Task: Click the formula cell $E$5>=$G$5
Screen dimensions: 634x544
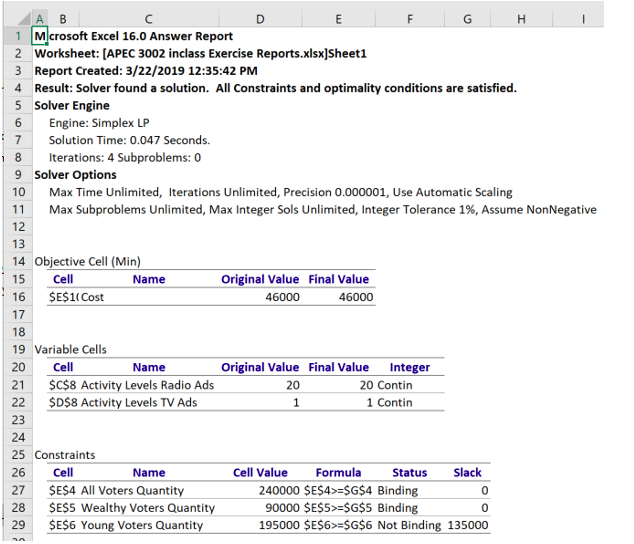Action: (337, 508)
